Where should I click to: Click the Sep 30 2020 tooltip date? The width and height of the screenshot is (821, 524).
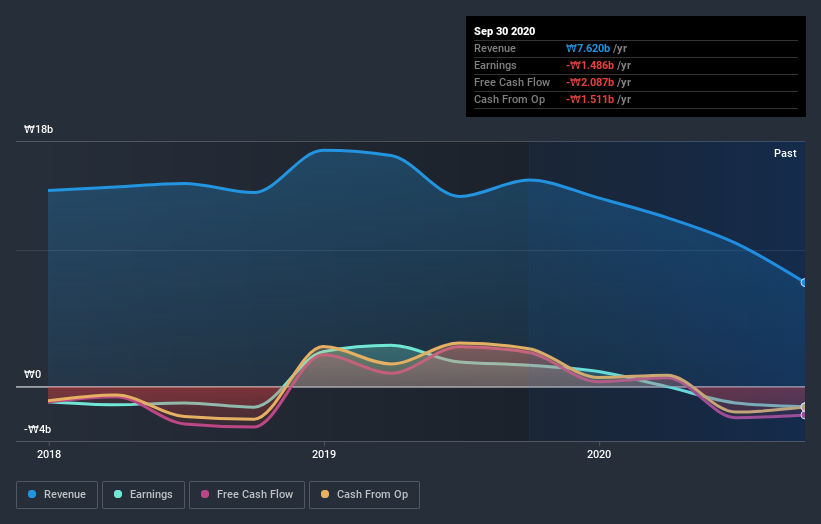[504, 31]
